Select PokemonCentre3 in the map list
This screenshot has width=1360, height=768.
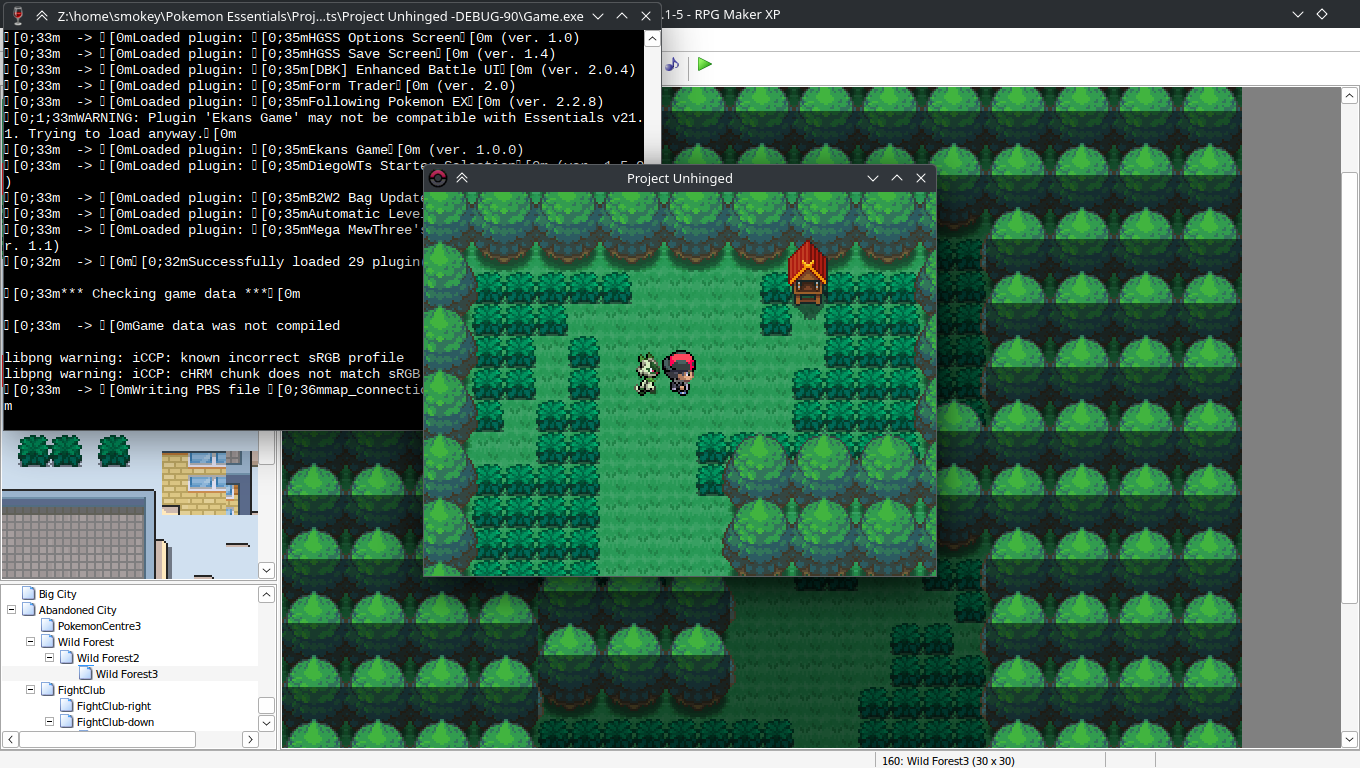click(x=98, y=626)
